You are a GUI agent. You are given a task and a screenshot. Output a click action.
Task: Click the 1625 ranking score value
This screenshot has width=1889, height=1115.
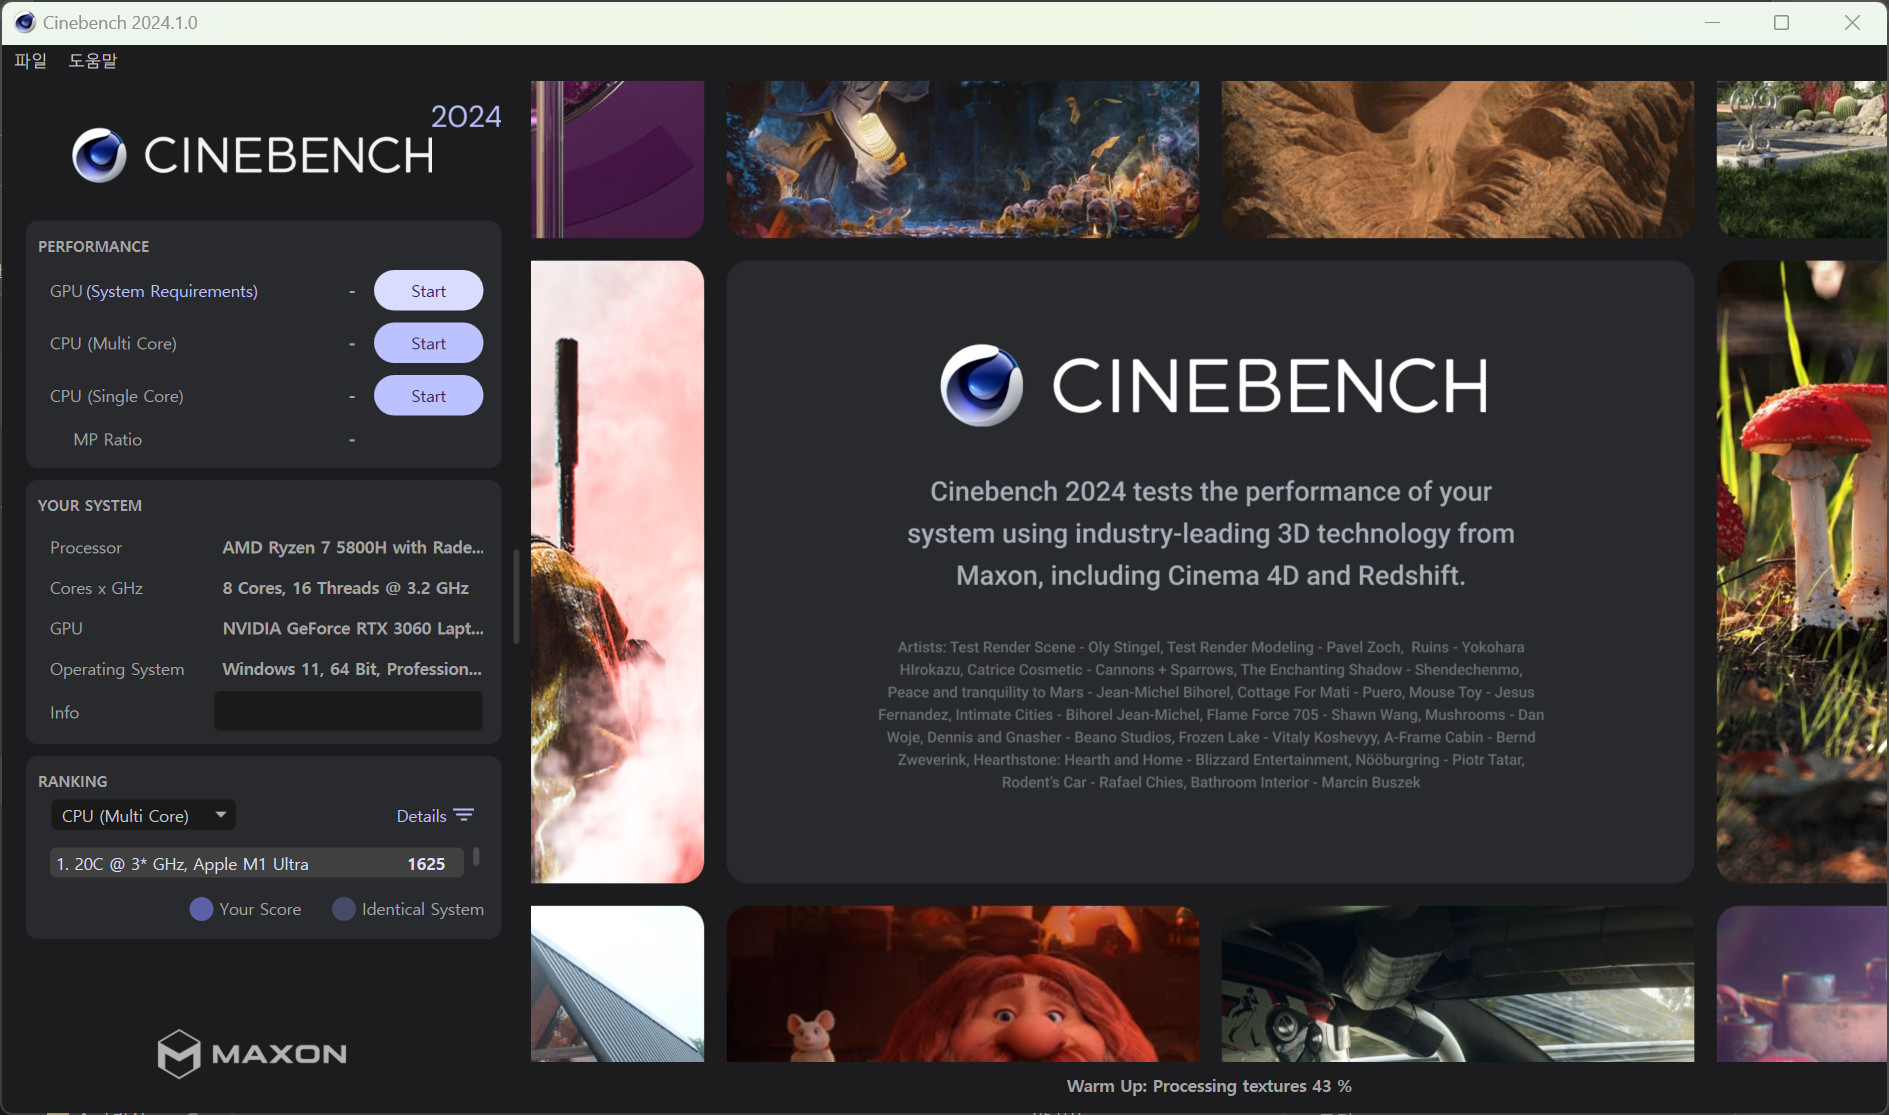[426, 864]
